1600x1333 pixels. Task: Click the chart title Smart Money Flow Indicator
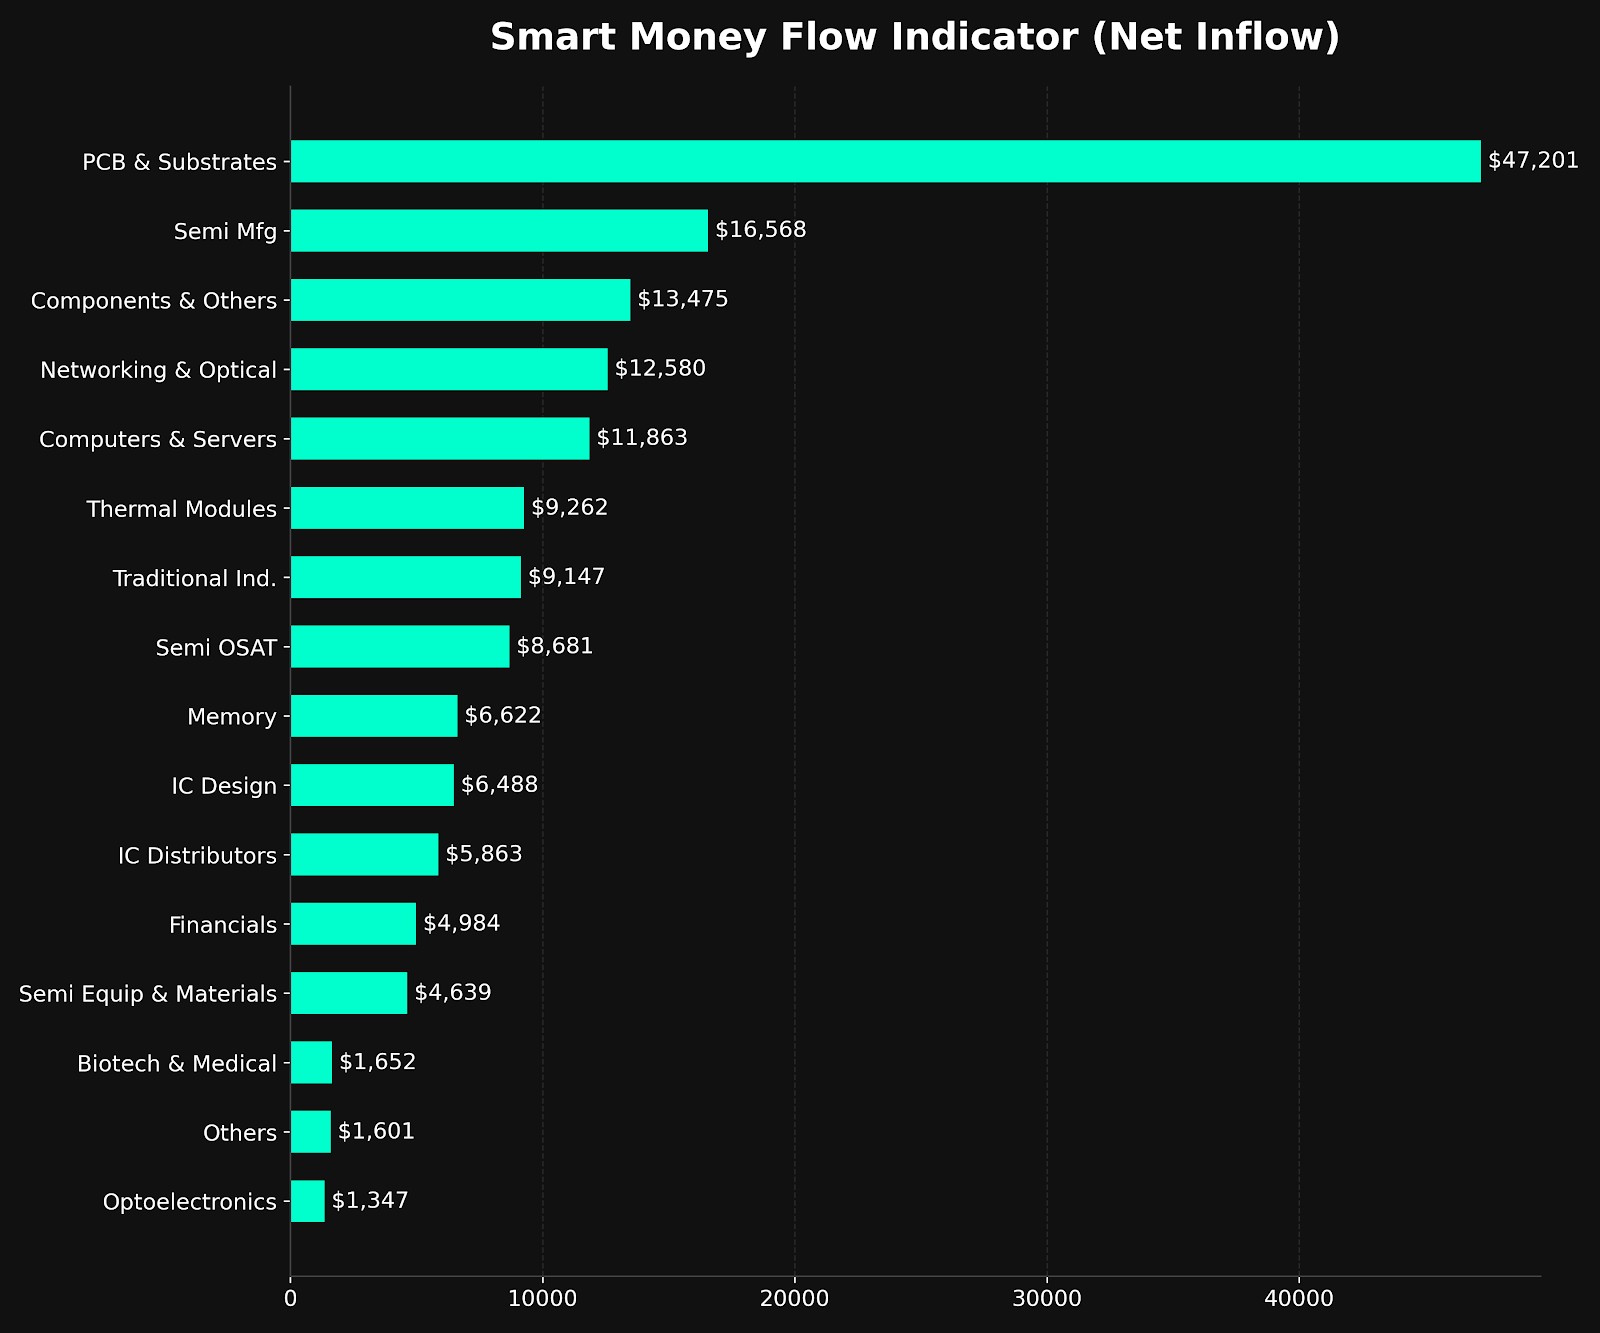click(914, 38)
